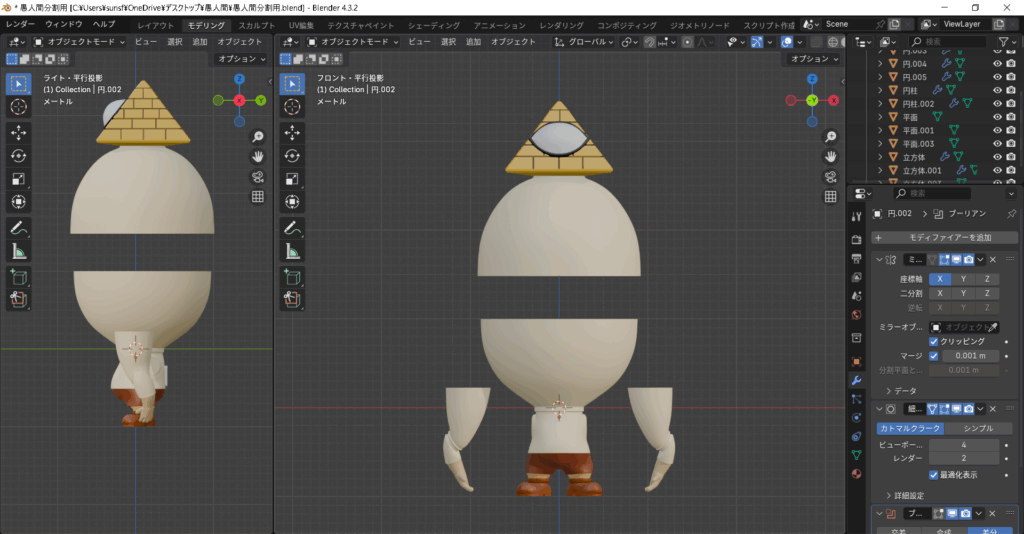Click the マージ distance value field
Image resolution: width=1024 pixels, height=534 pixels.
coord(968,355)
